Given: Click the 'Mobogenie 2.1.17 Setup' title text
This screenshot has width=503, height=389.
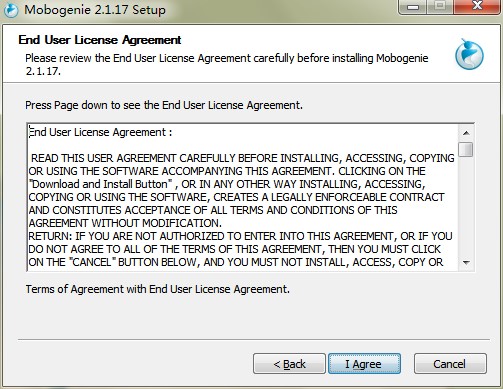Looking at the screenshot, I should (x=95, y=10).
